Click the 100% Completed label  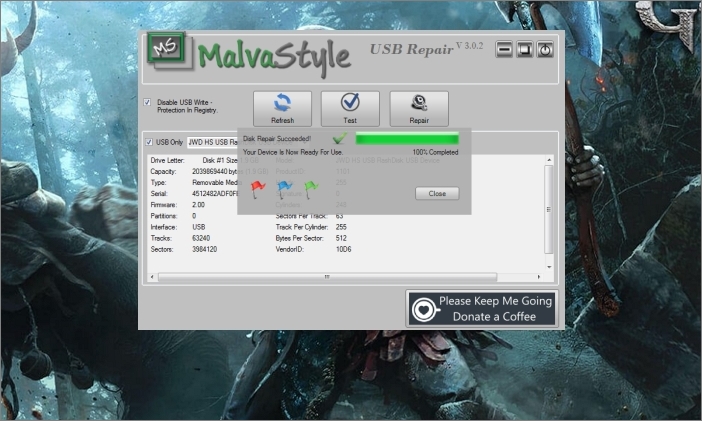(435, 152)
